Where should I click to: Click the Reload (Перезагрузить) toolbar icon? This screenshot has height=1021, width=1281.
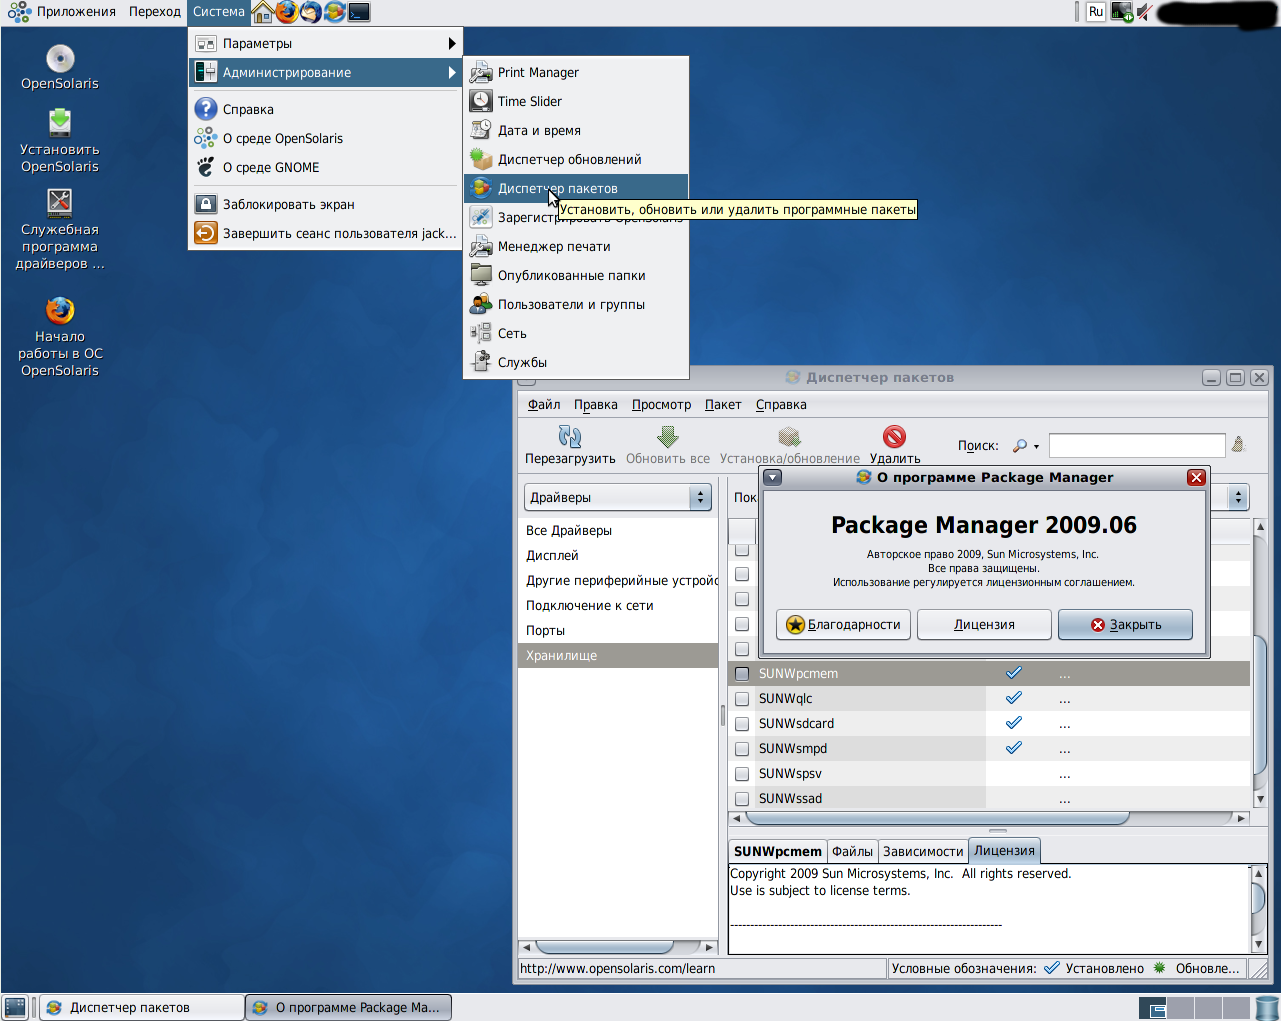click(570, 437)
